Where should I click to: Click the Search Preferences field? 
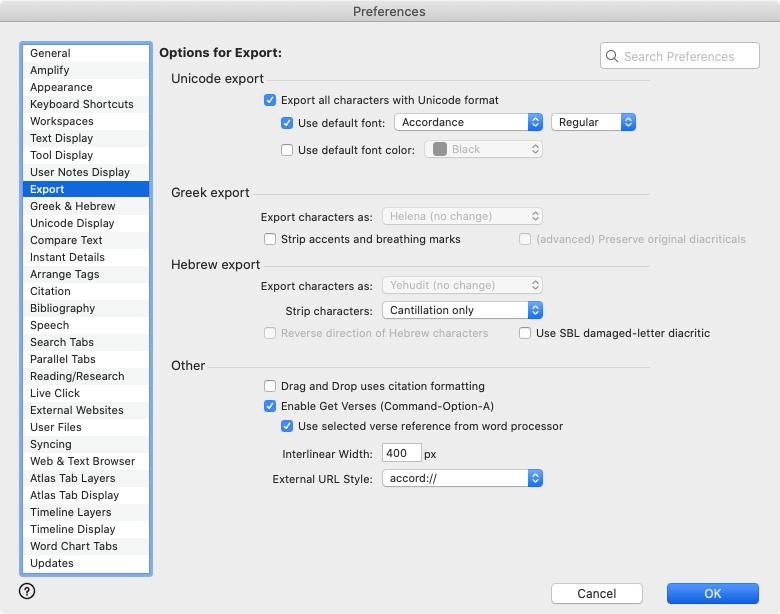(688, 57)
